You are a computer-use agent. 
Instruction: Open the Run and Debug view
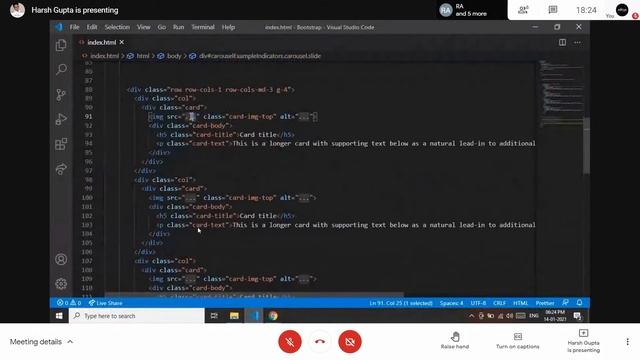61,119
